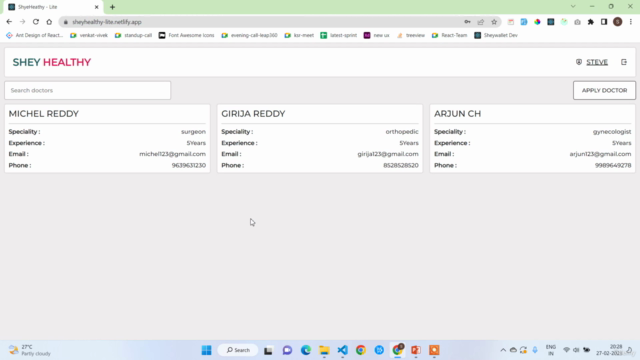Click the orthopedic speciality value
The width and height of the screenshot is (640, 360).
(x=402, y=131)
